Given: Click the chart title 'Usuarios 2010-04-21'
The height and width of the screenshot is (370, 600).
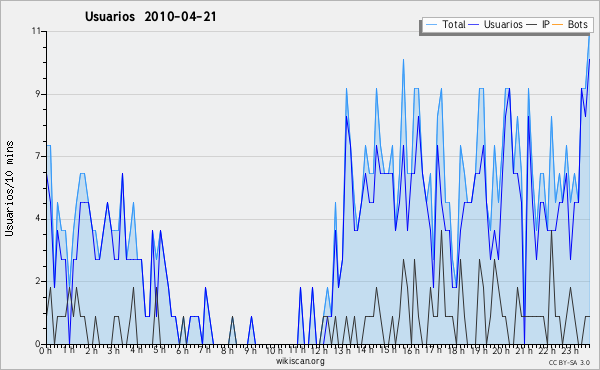Looking at the screenshot, I should point(150,16).
